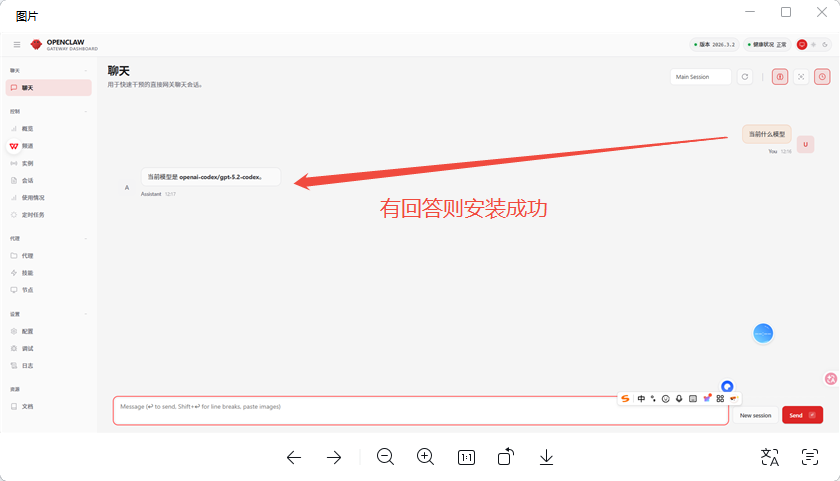Screen dimensions: 840x481
Task: Click the 聊天 page heading
Action: pyautogui.click(x=118, y=71)
